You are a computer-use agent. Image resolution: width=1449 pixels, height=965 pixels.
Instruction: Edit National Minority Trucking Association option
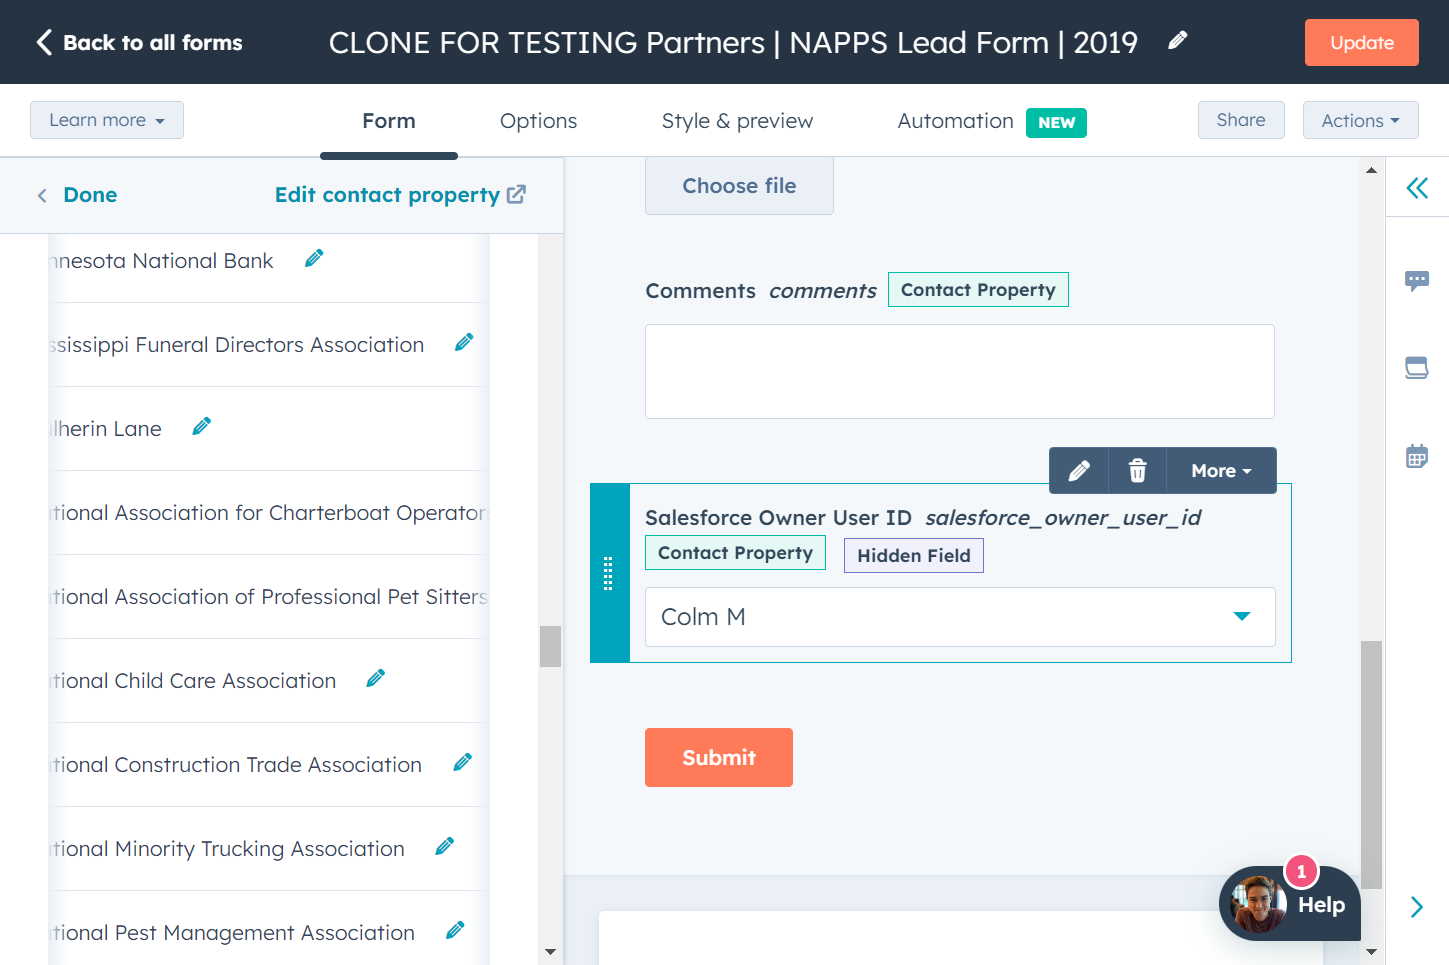point(445,846)
